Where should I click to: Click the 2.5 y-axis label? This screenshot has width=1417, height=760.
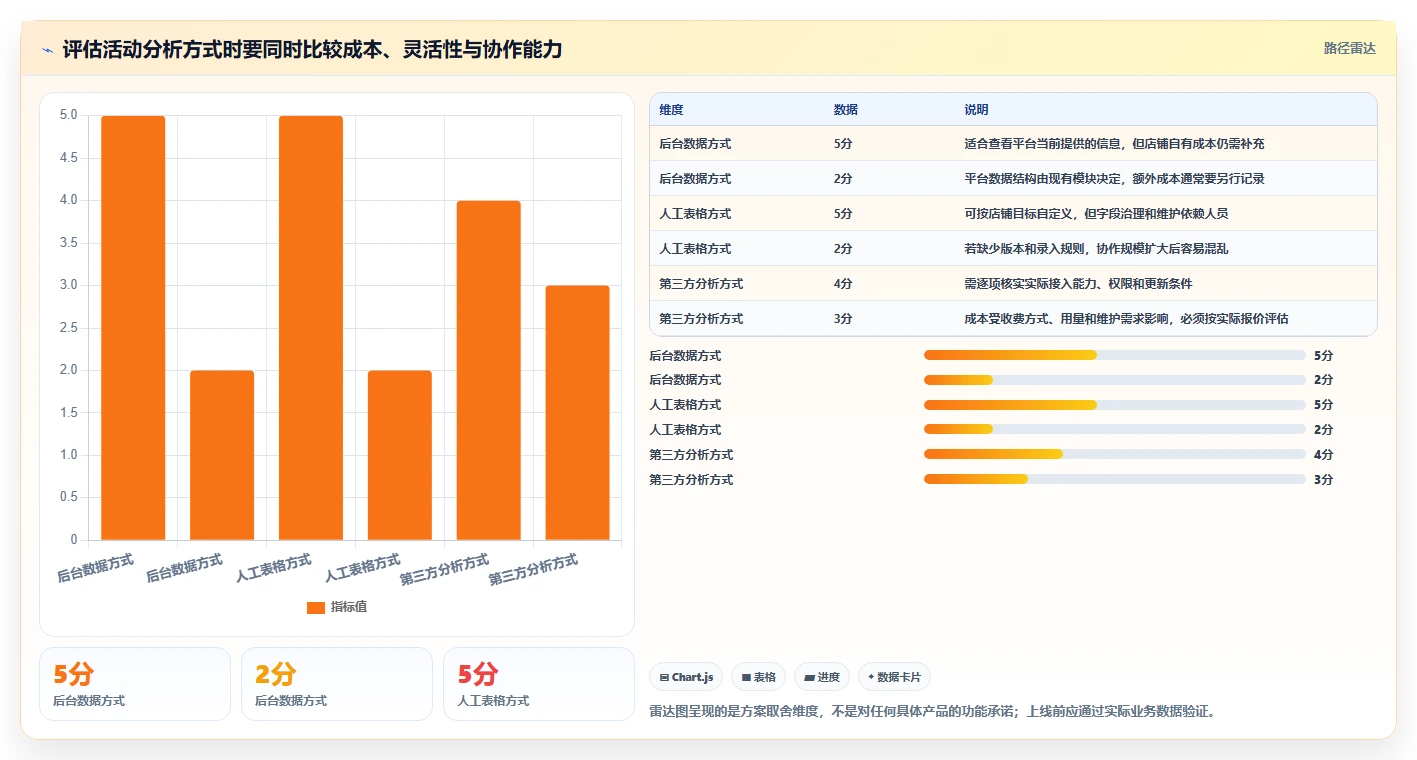69,328
